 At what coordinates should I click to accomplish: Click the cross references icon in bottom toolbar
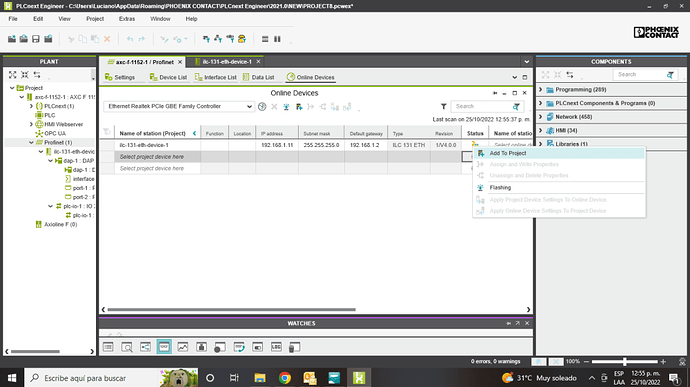(x=145, y=347)
